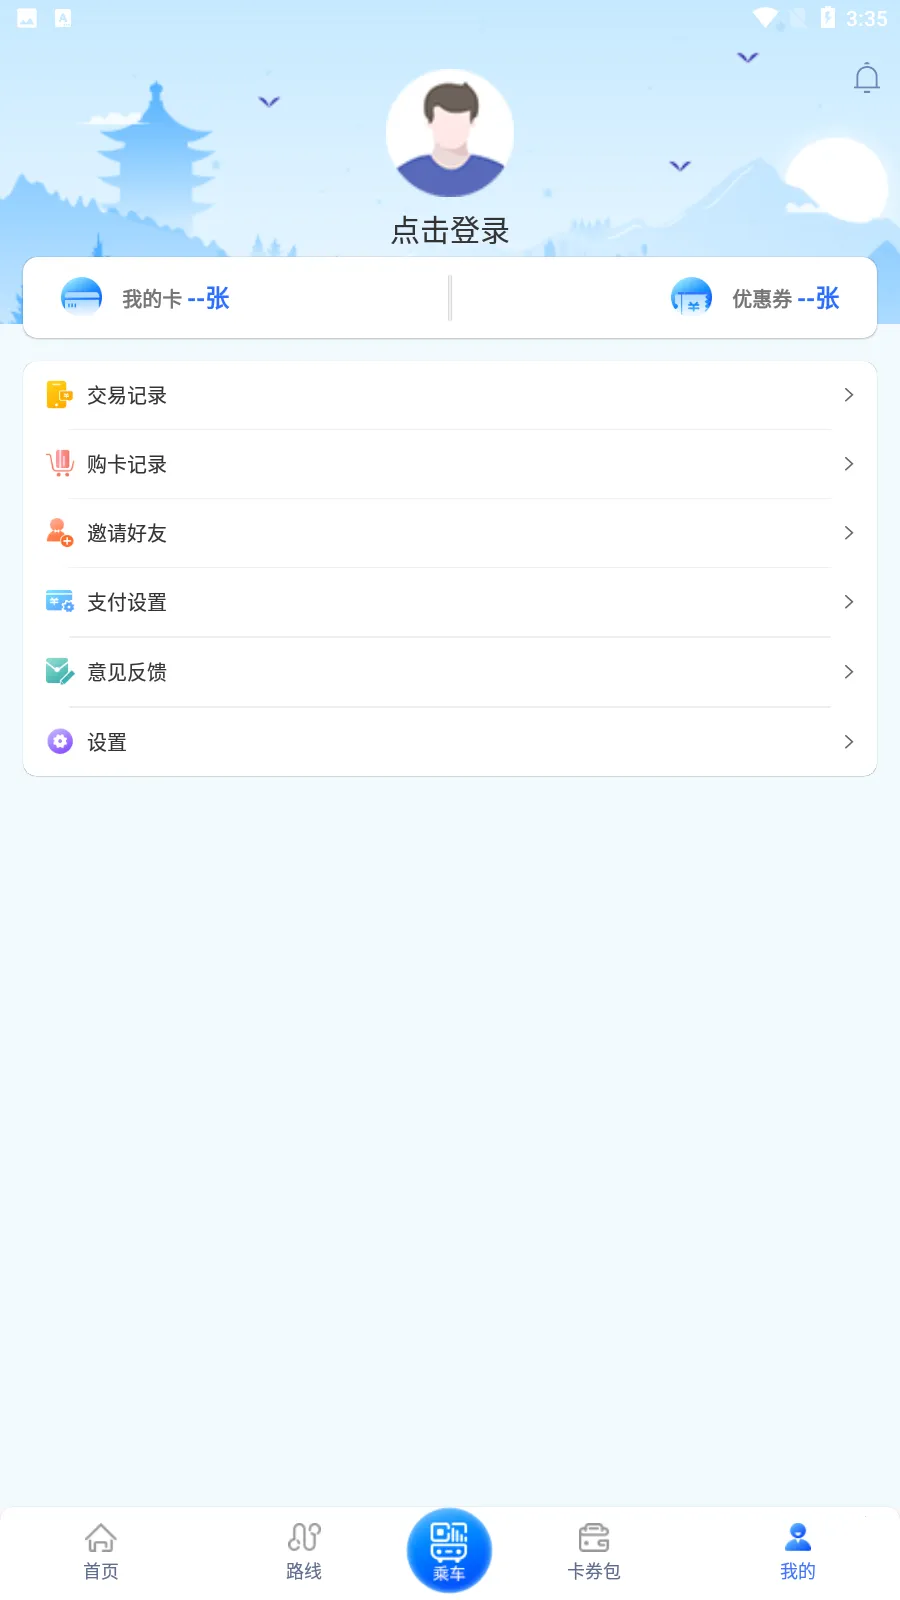The height and width of the screenshot is (1600, 900).
Task: Tap the 意见反馈 envelope icon
Action: [60, 672]
